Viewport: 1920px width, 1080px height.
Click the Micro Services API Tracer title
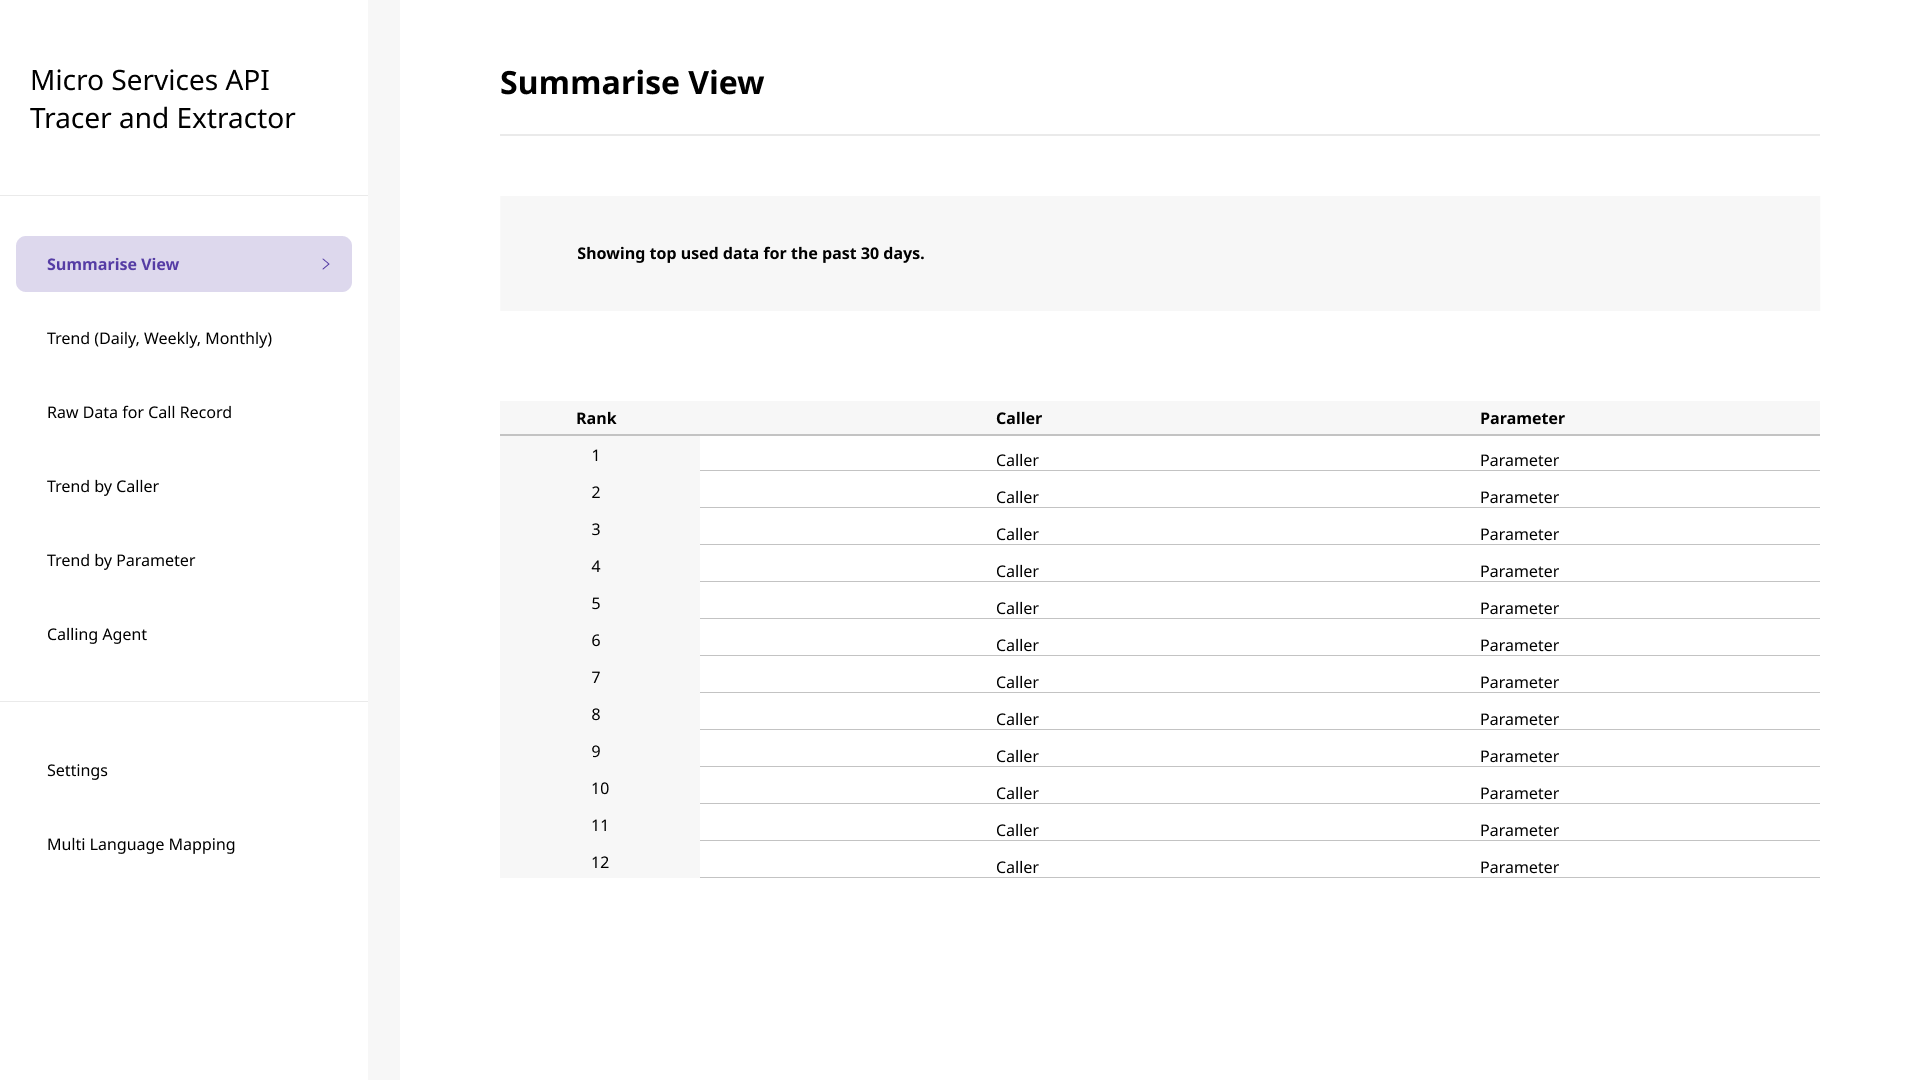[163, 98]
